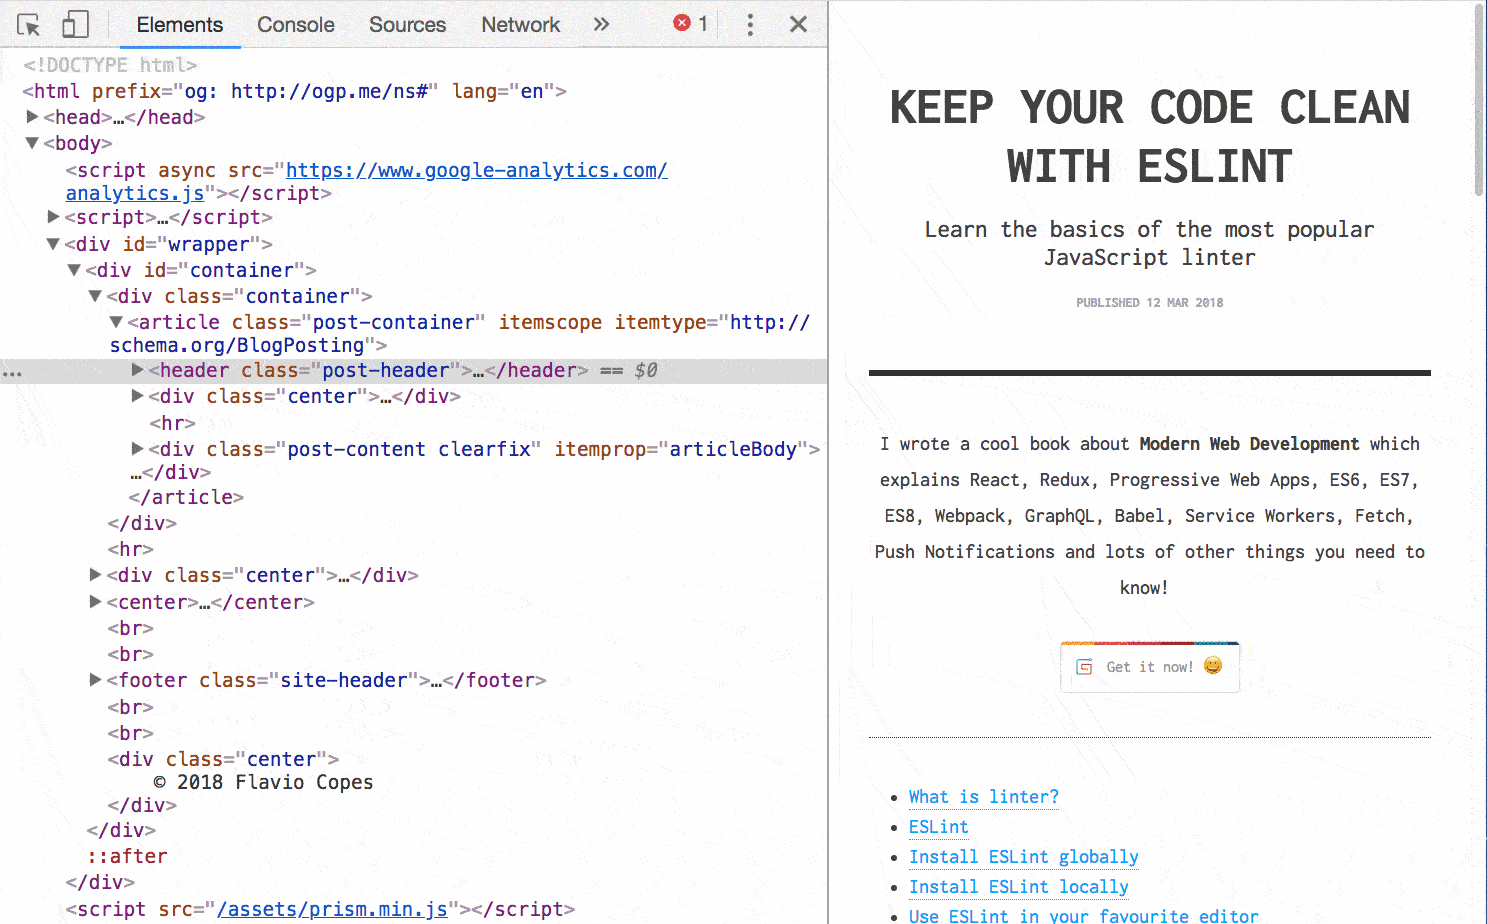Screen dimensions: 1487x924
Task: Collapse the body element node
Action: click(32, 143)
